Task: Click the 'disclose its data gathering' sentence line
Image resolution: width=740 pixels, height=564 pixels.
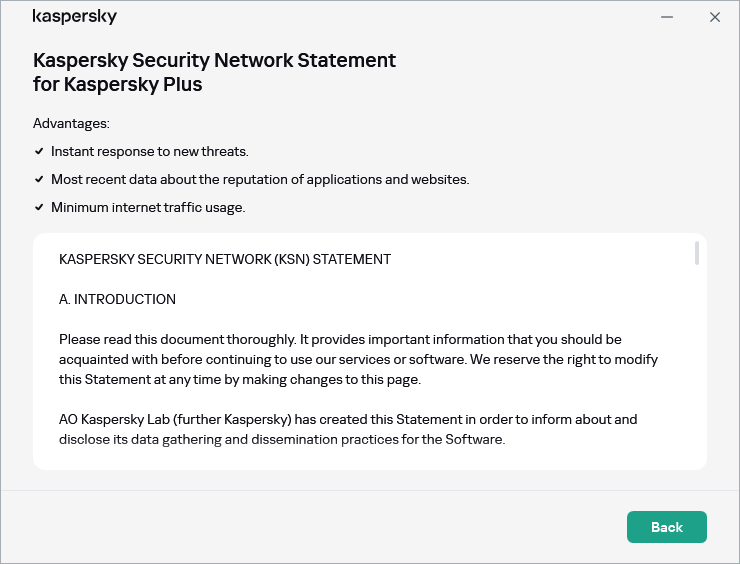Action: (282, 438)
